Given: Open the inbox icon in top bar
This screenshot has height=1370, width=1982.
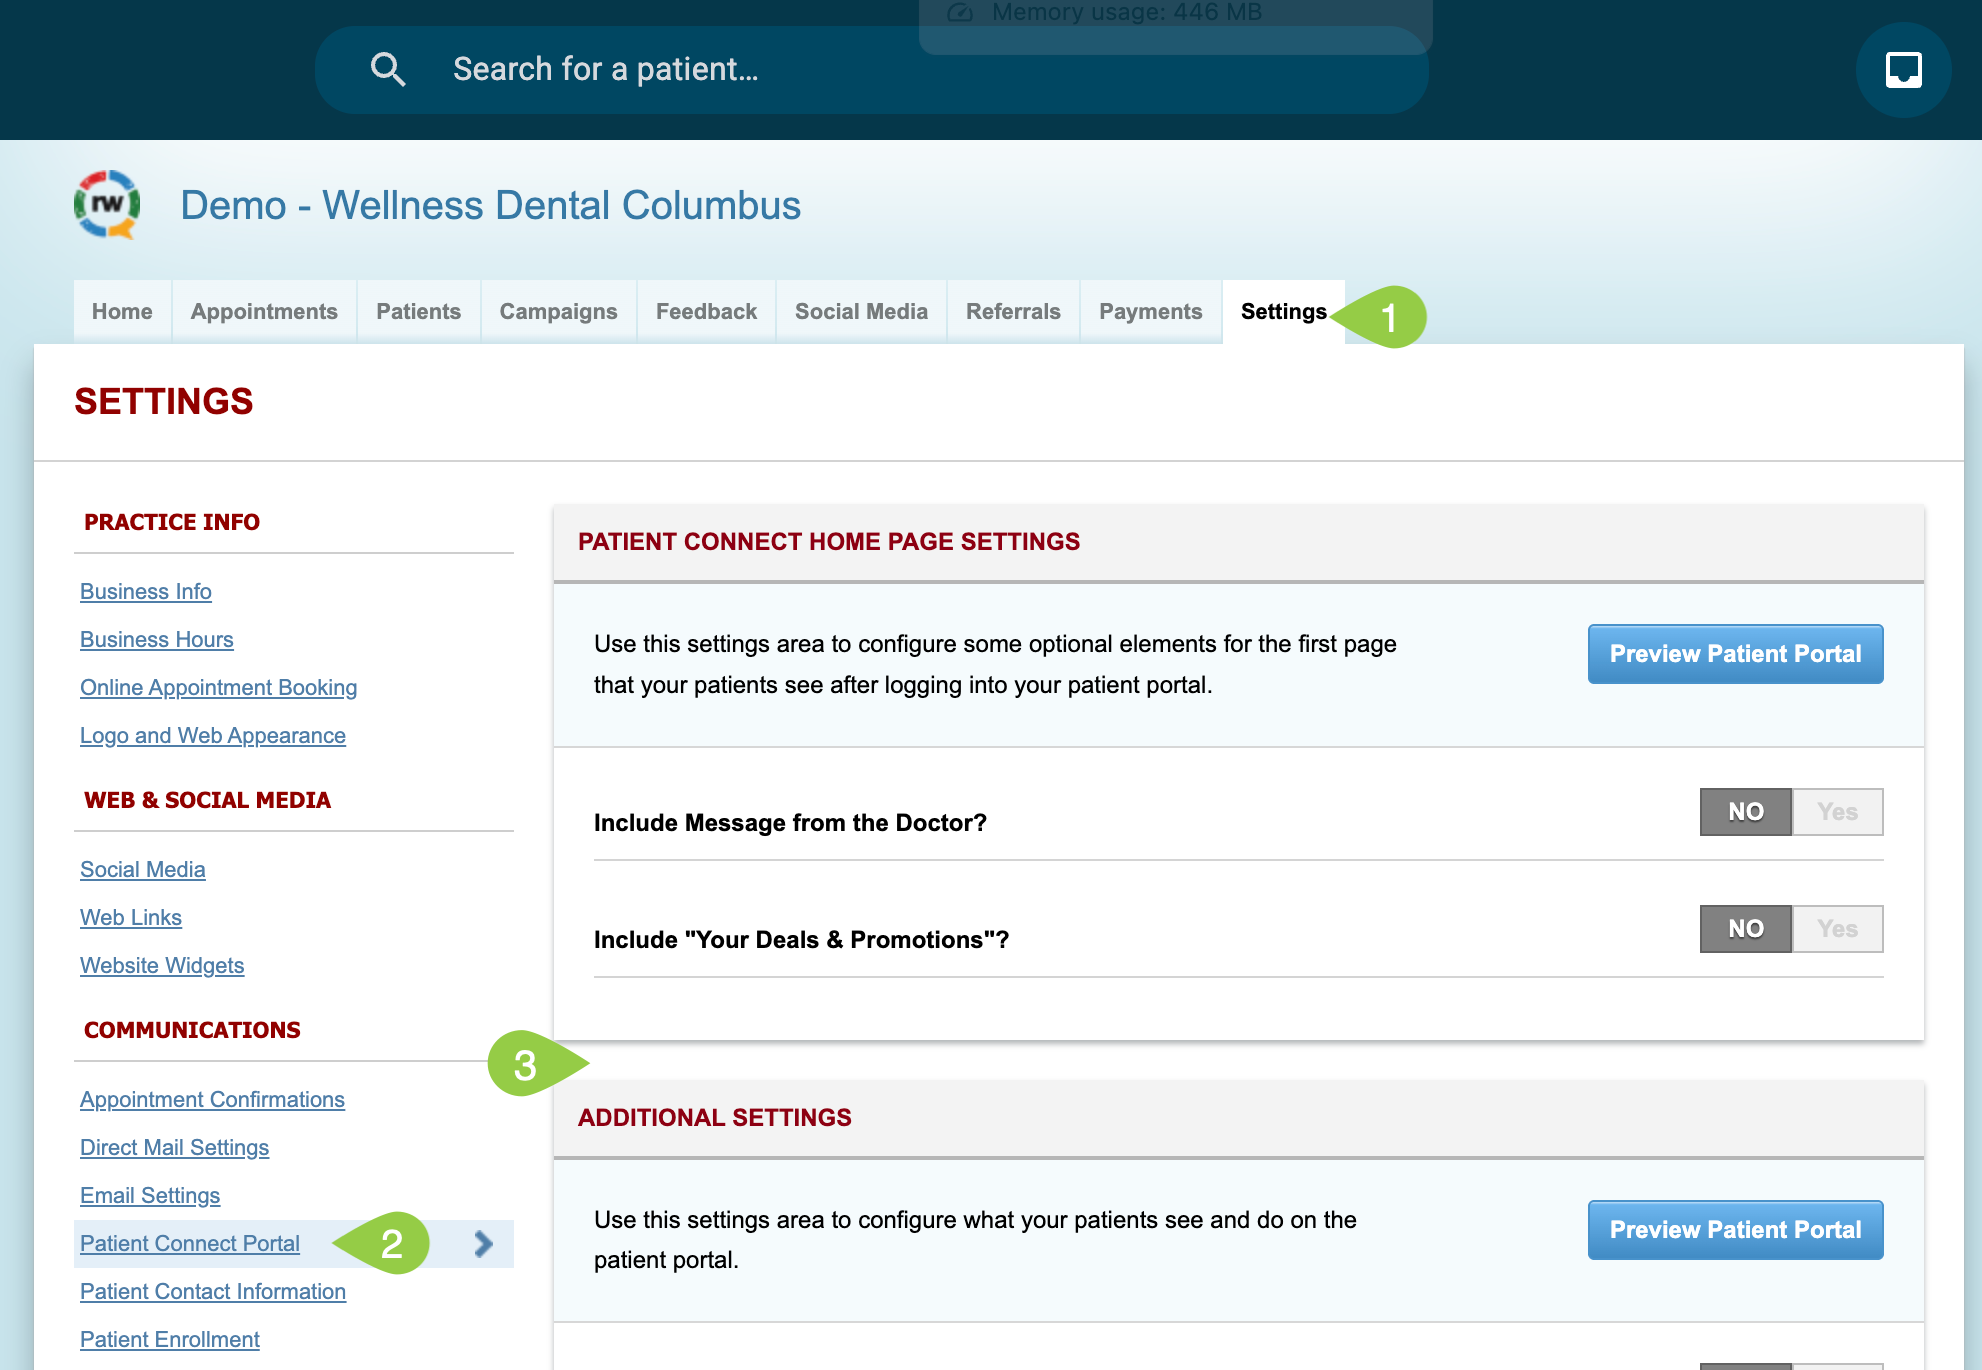Looking at the screenshot, I should coord(1903,70).
